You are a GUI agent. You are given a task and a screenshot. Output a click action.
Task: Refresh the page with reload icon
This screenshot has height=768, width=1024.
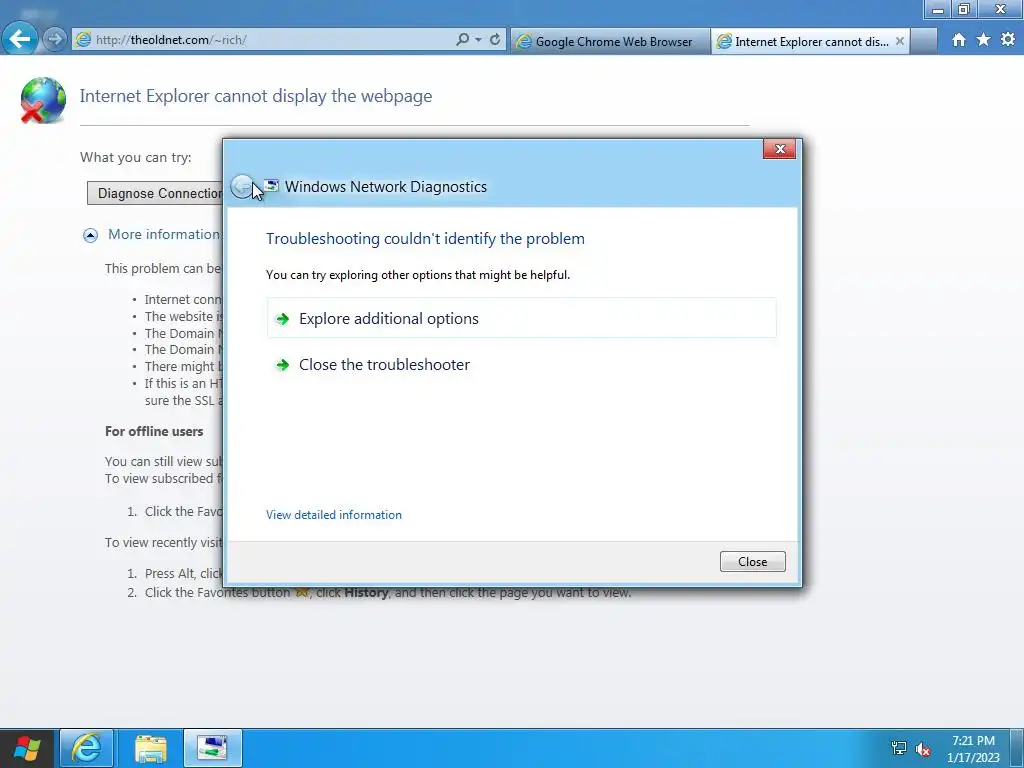click(495, 40)
